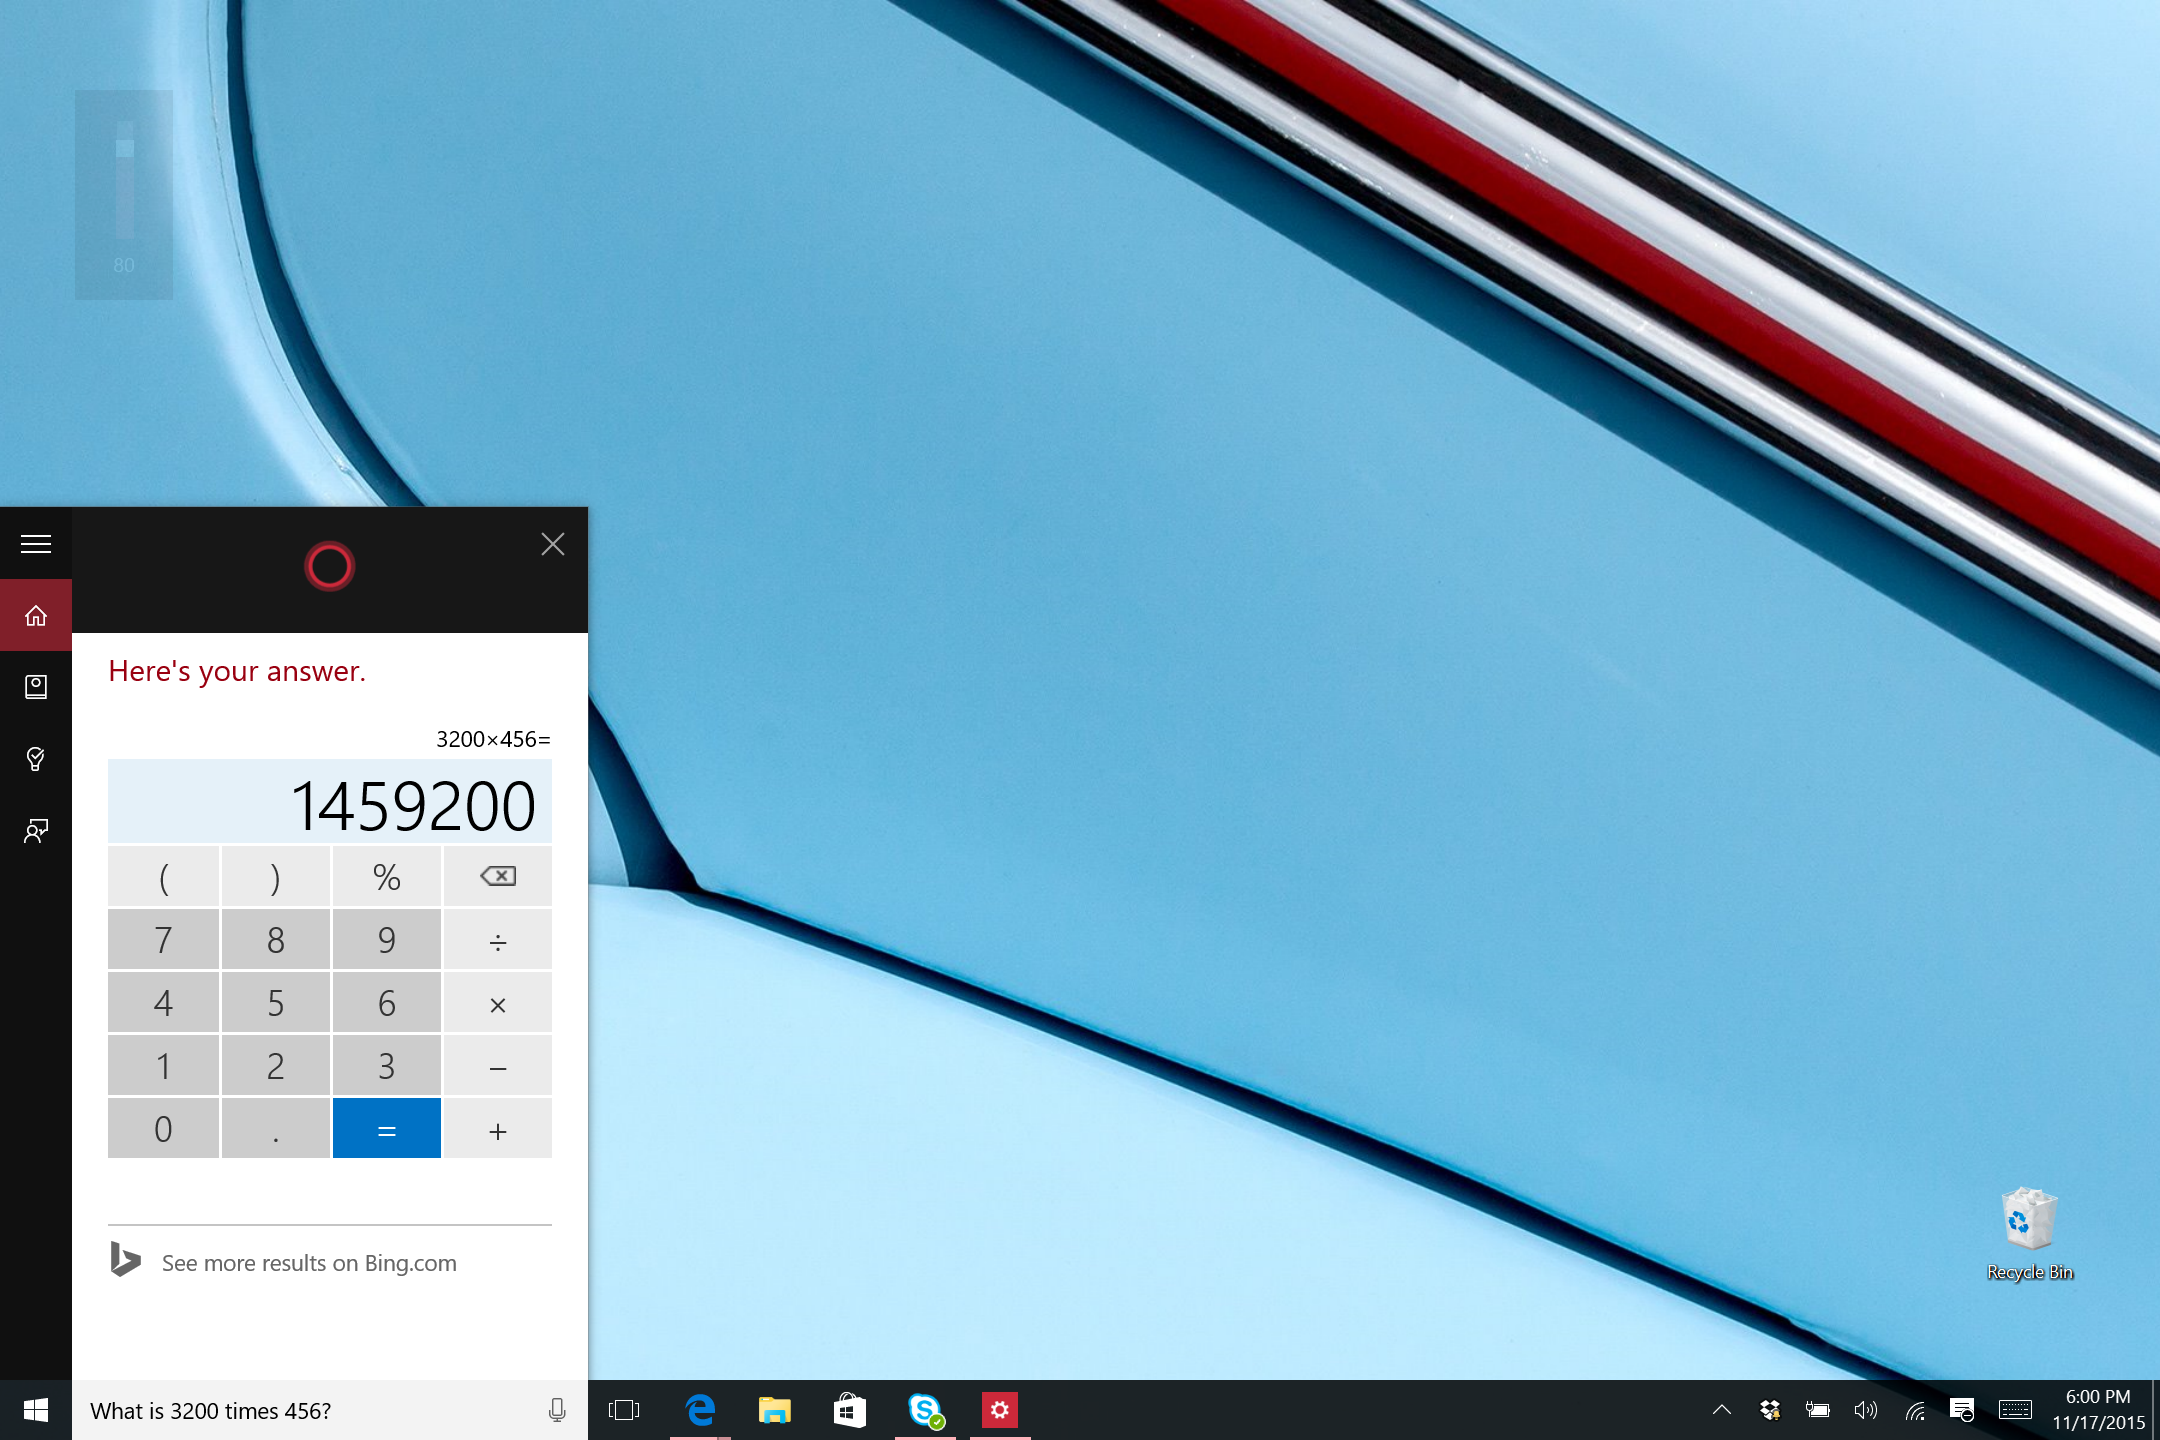Open Settings from the taskbar
The width and height of the screenshot is (2160, 1440).
(x=999, y=1410)
